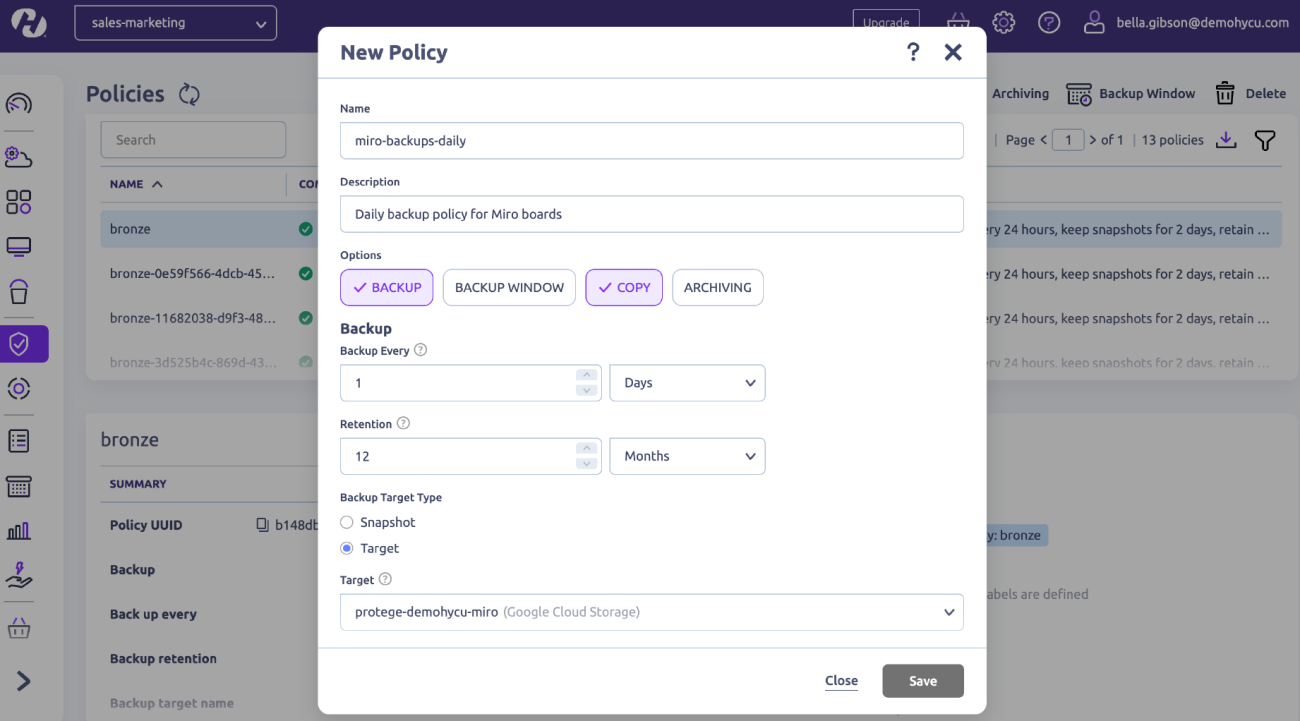
Task: Open the Days unit dropdown
Action: (687, 383)
